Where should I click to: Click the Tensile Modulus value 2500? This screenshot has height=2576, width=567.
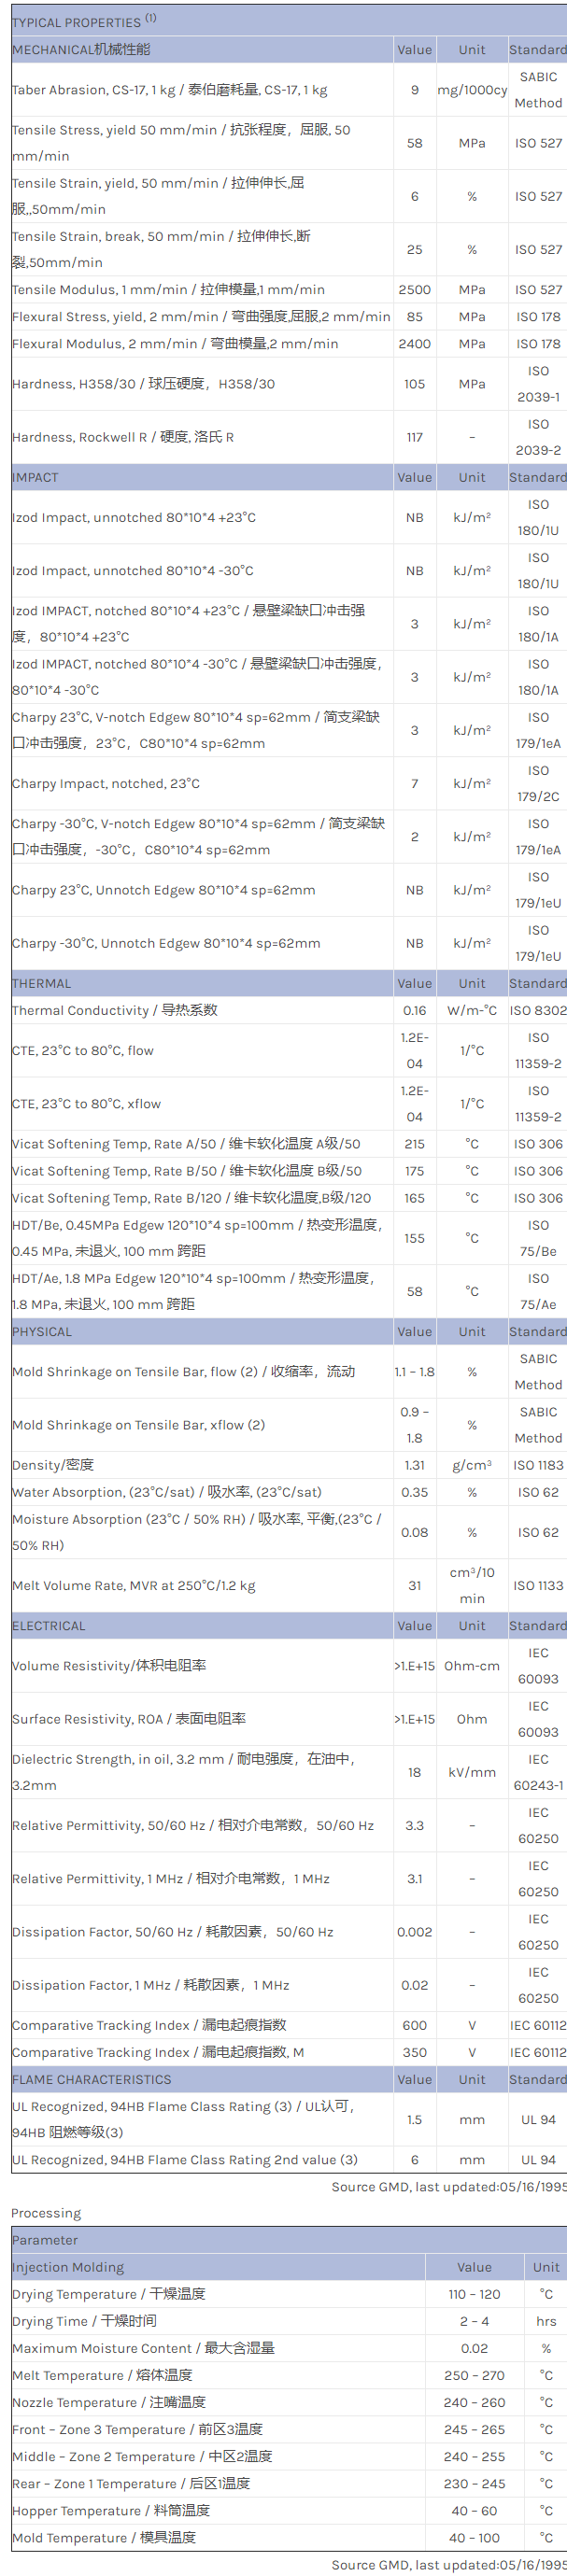pos(414,290)
